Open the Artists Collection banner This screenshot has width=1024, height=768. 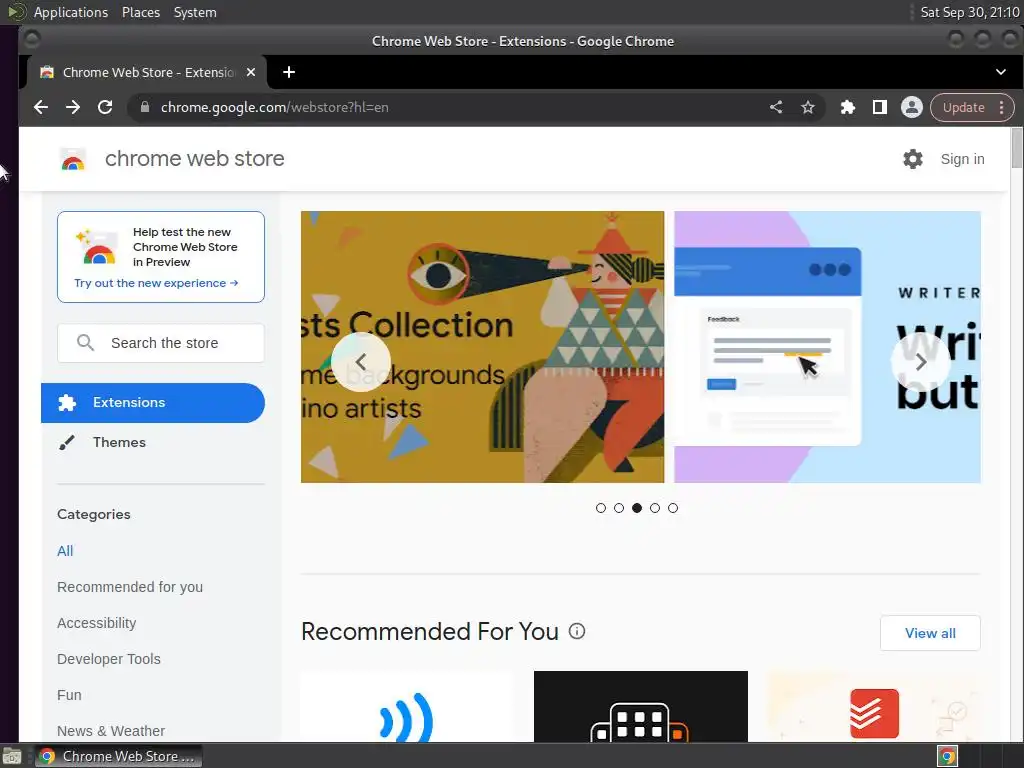[x=483, y=347]
